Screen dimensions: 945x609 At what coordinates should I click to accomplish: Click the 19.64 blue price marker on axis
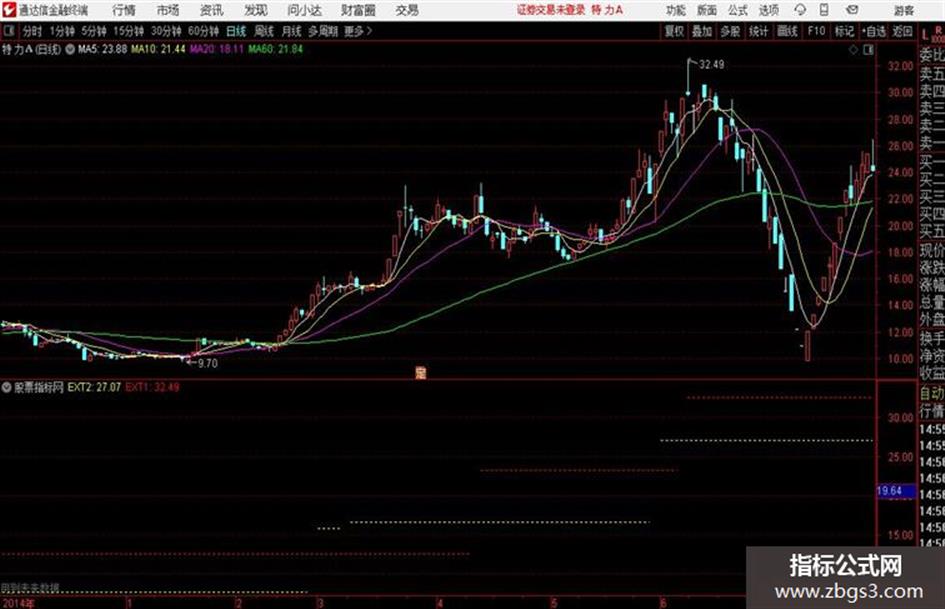pos(890,491)
